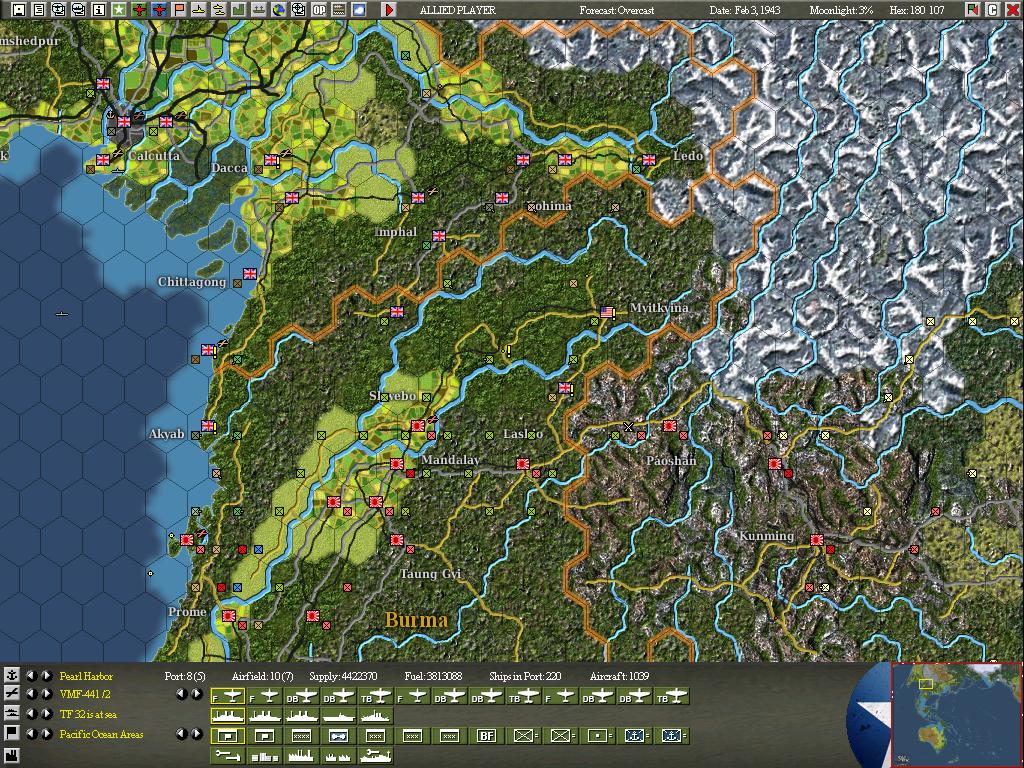The width and height of the screenshot is (1024, 768).
Task: Click the wrench with arrow icon in bottom row
Action: coord(228,756)
